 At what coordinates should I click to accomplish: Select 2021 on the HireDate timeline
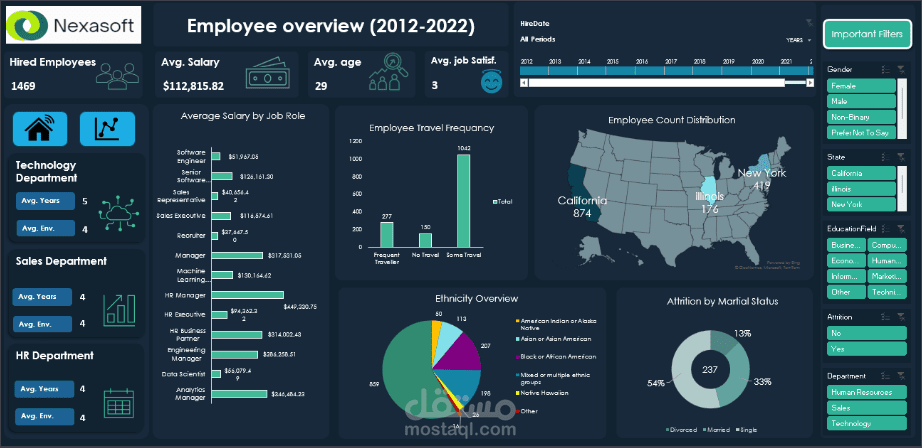[793, 70]
